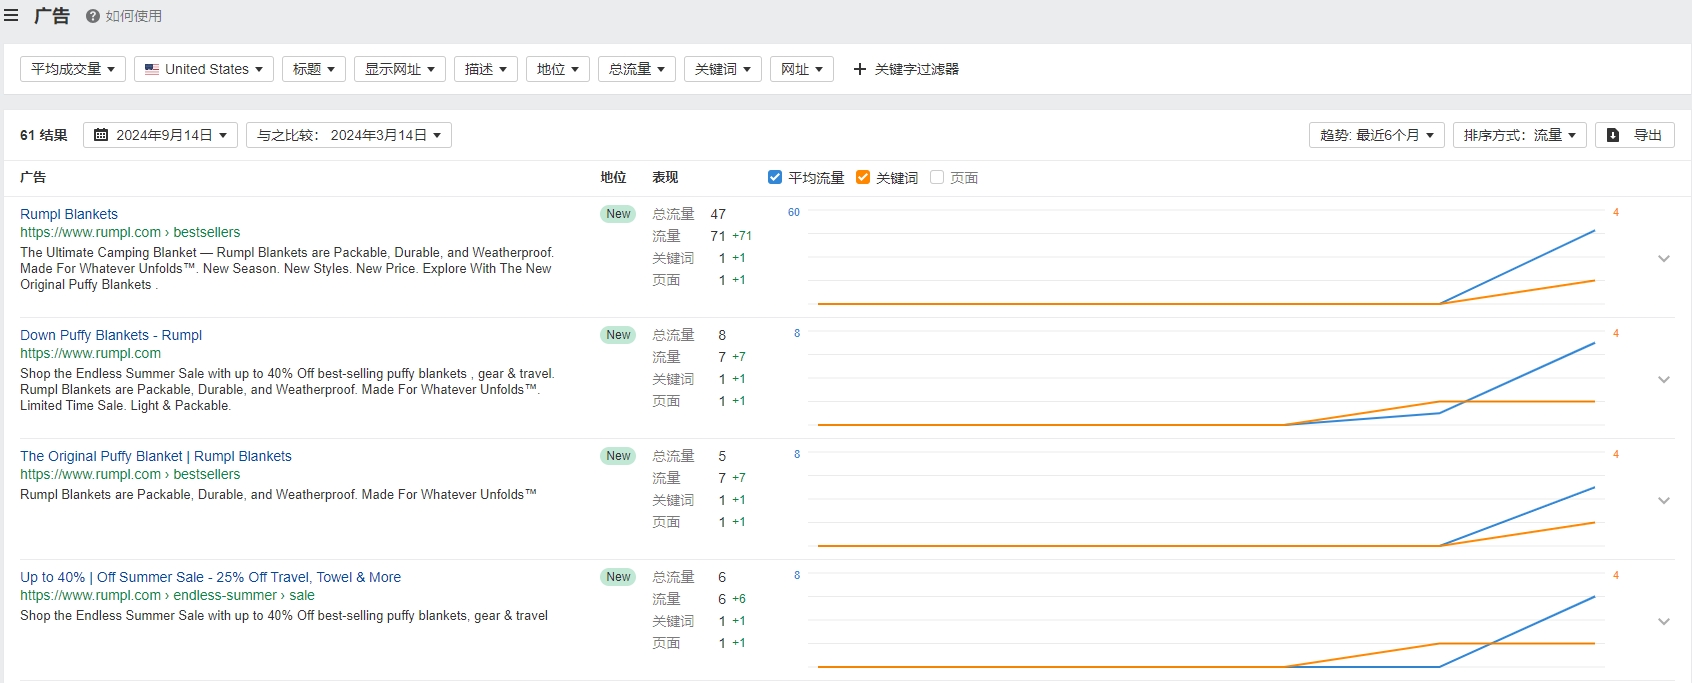Image resolution: width=1692 pixels, height=683 pixels.
Task: Click the question mark help icon
Action: pyautogui.click(x=93, y=16)
